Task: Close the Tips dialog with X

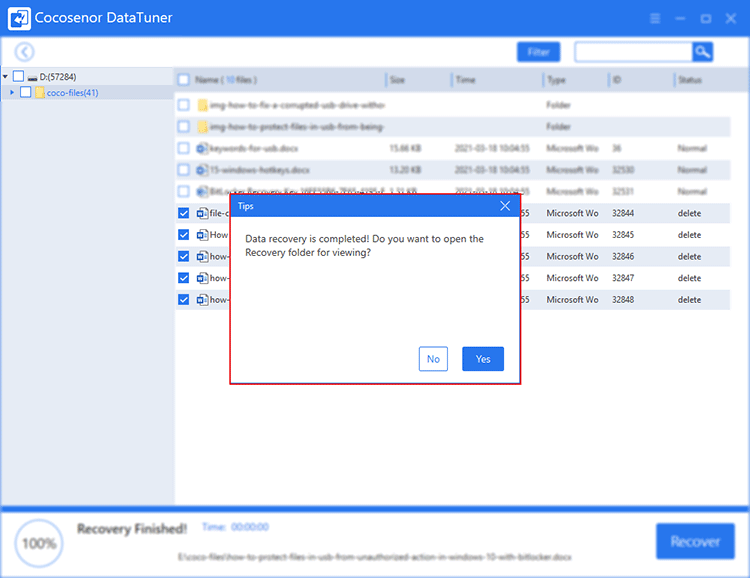Action: point(505,206)
